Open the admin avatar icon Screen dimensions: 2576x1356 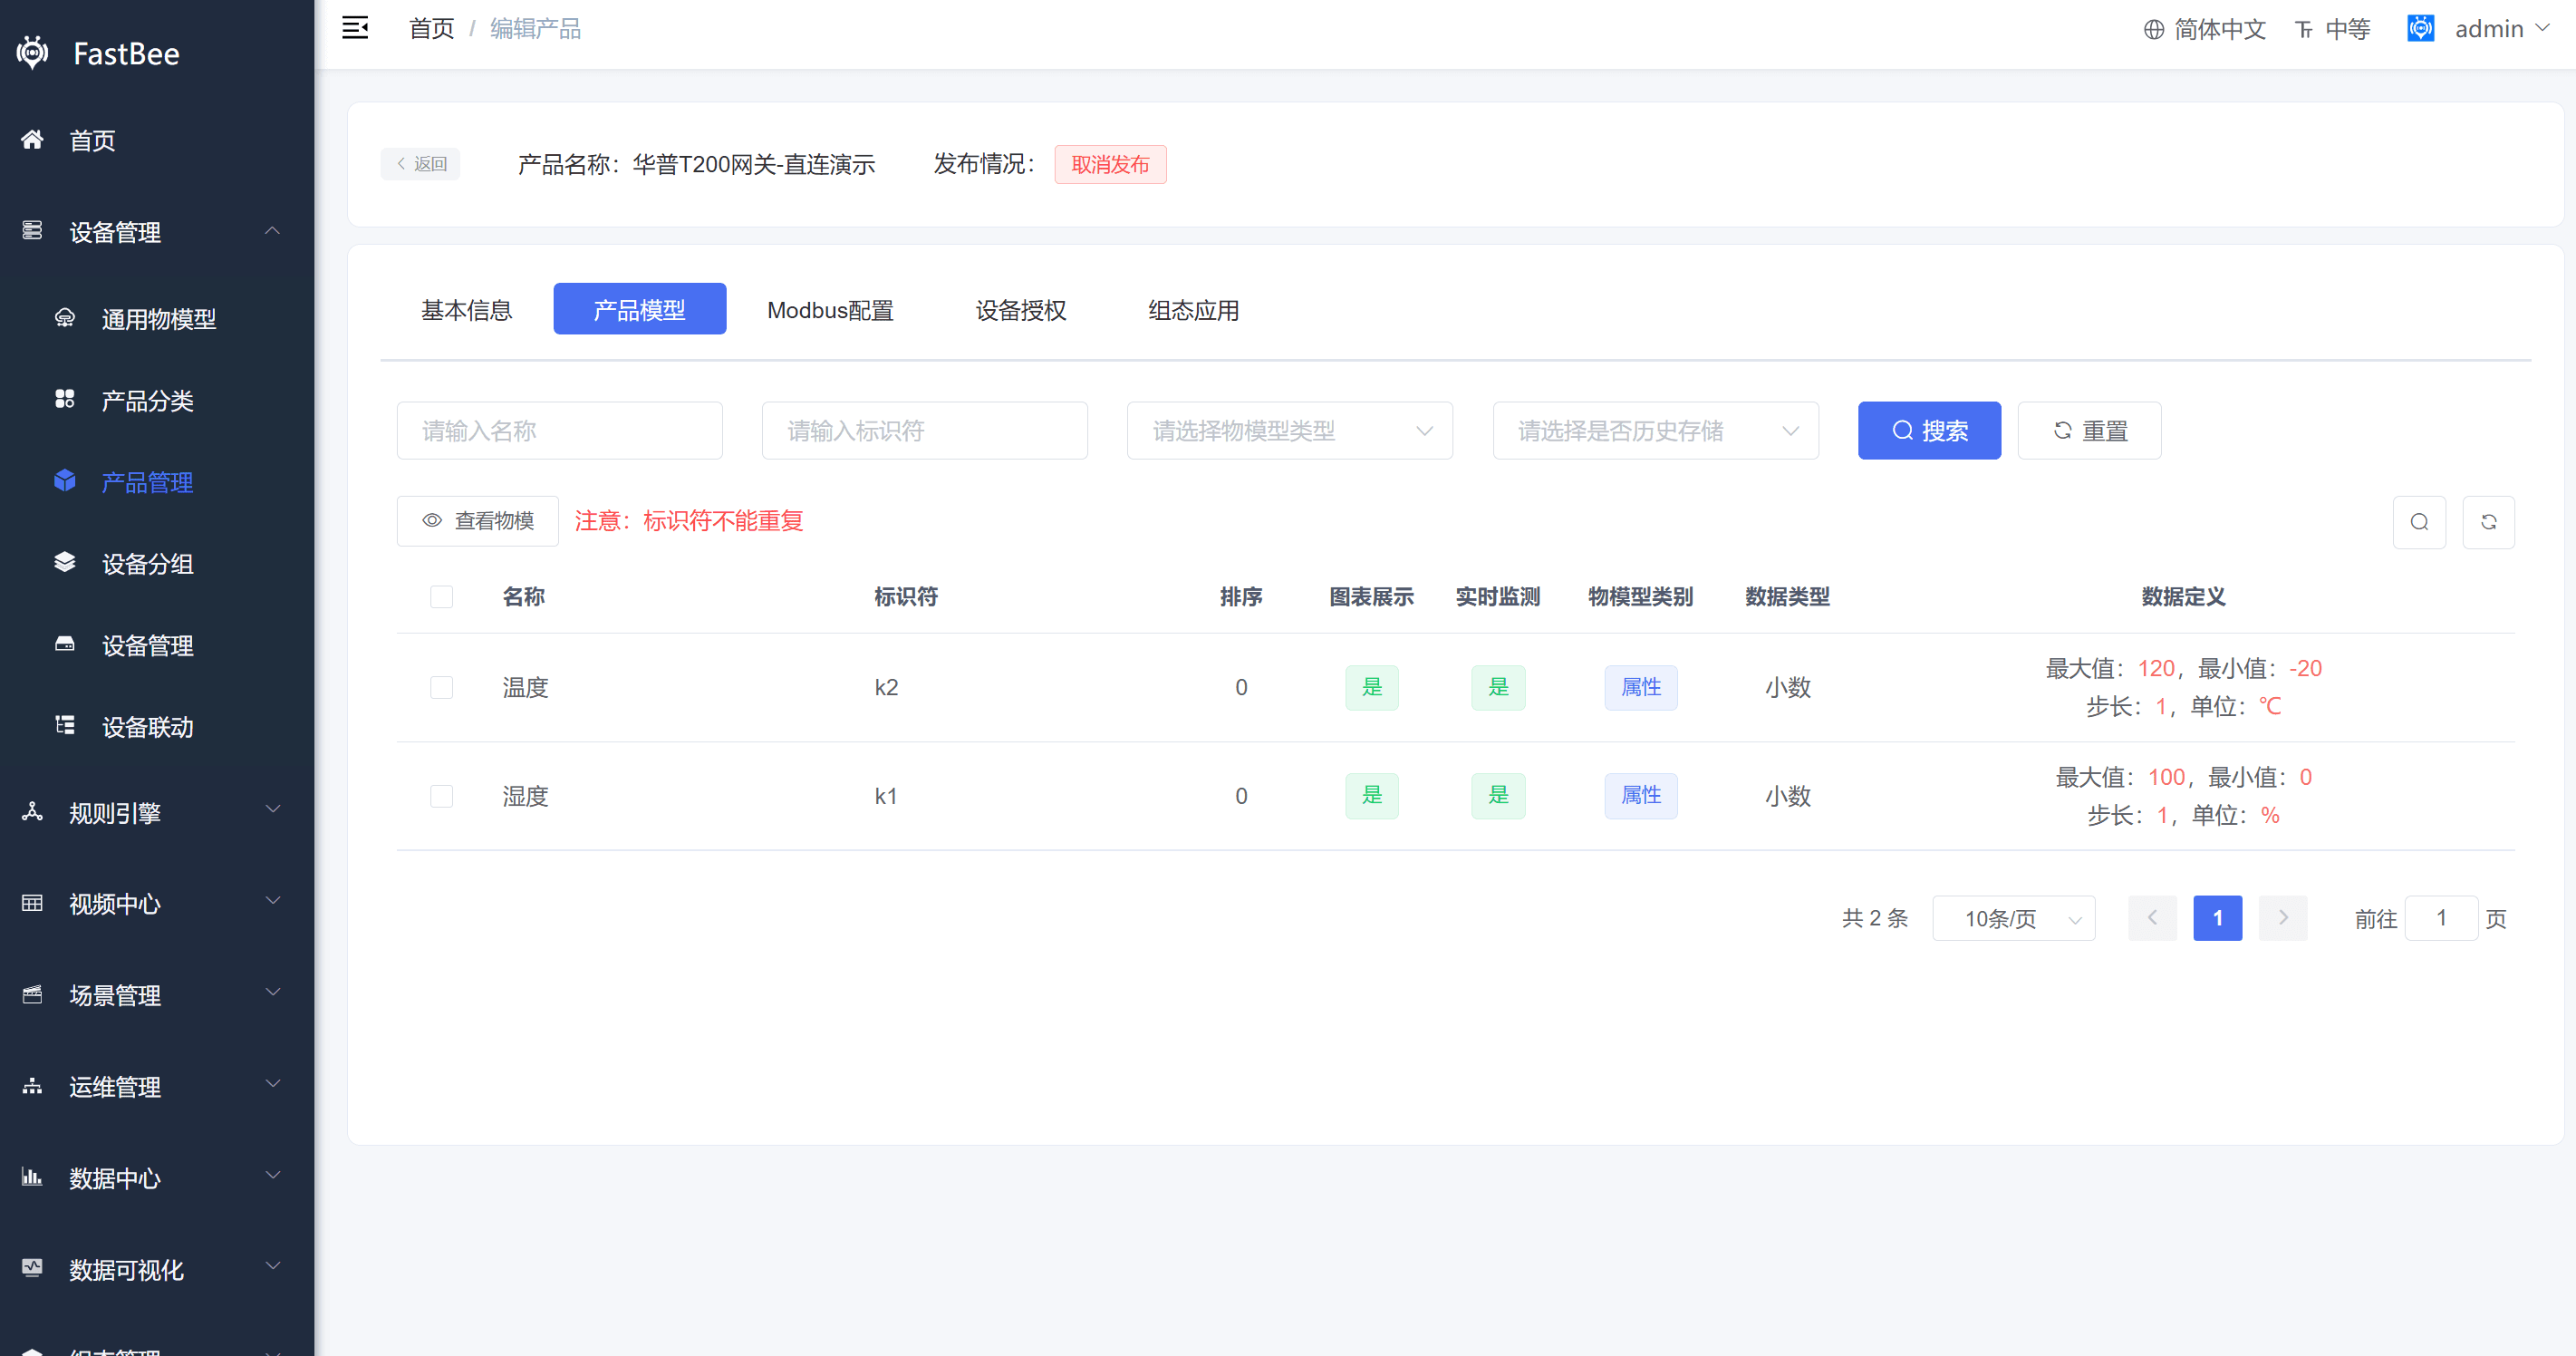coord(2420,28)
